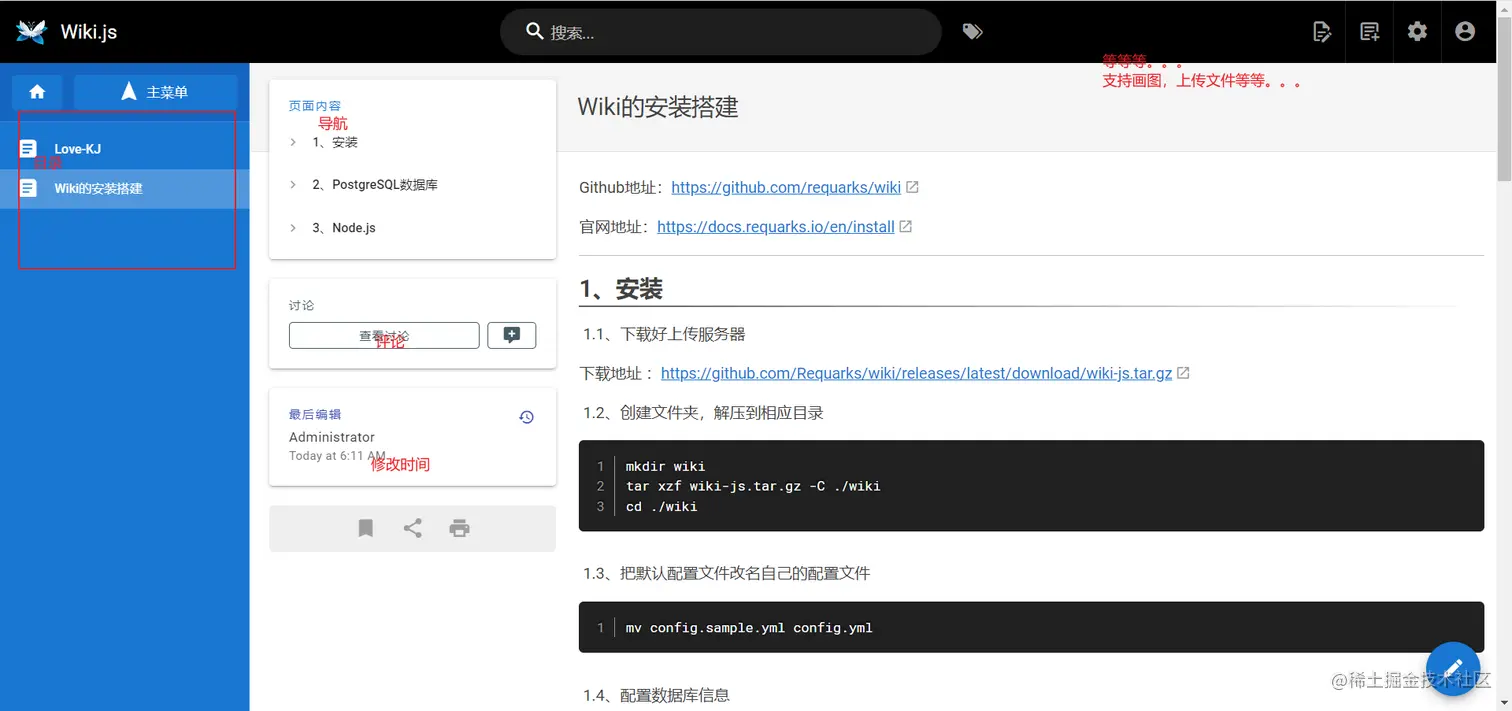Select Wiki的安装搭建 in the sidebar
This screenshot has width=1512, height=711.
pos(125,188)
